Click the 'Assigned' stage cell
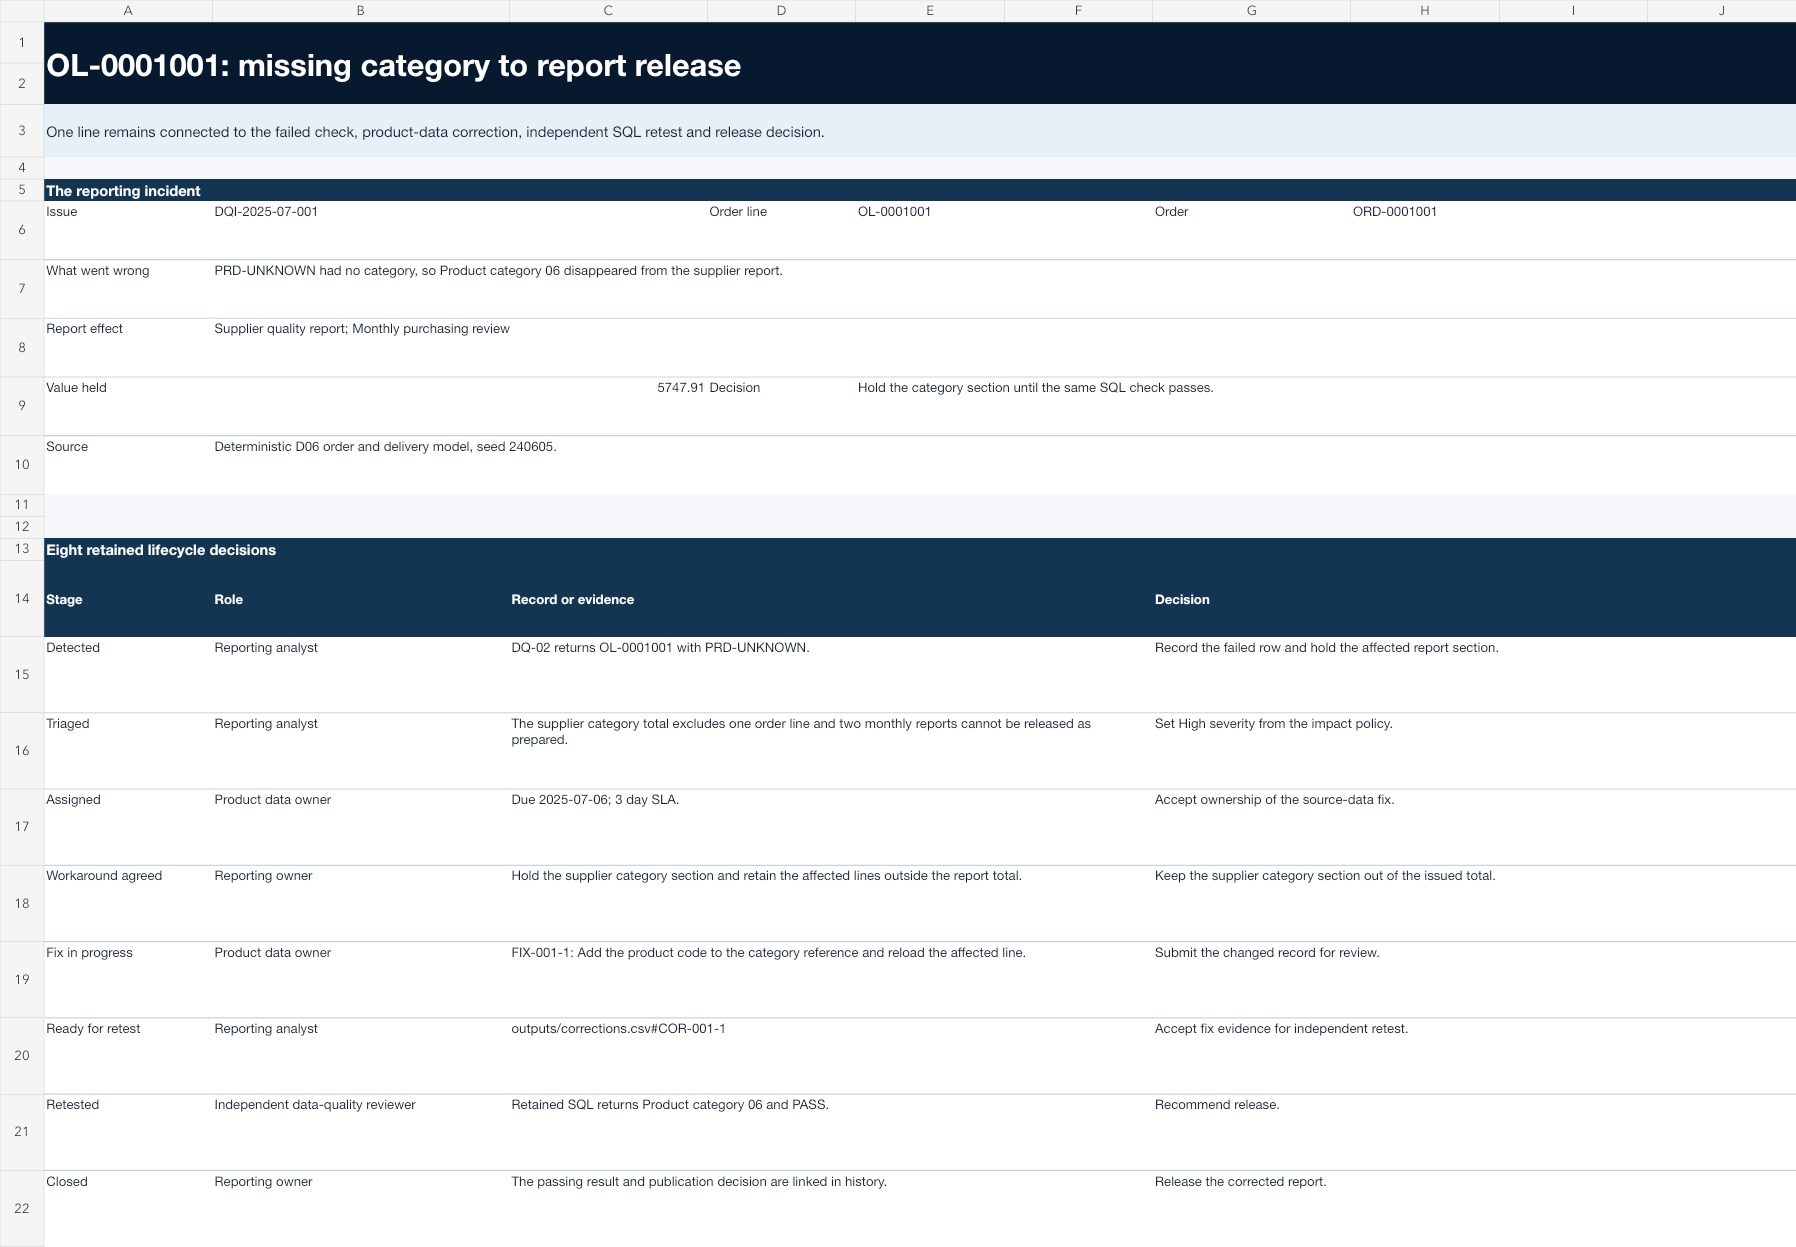The image size is (1796, 1247). tap(73, 800)
